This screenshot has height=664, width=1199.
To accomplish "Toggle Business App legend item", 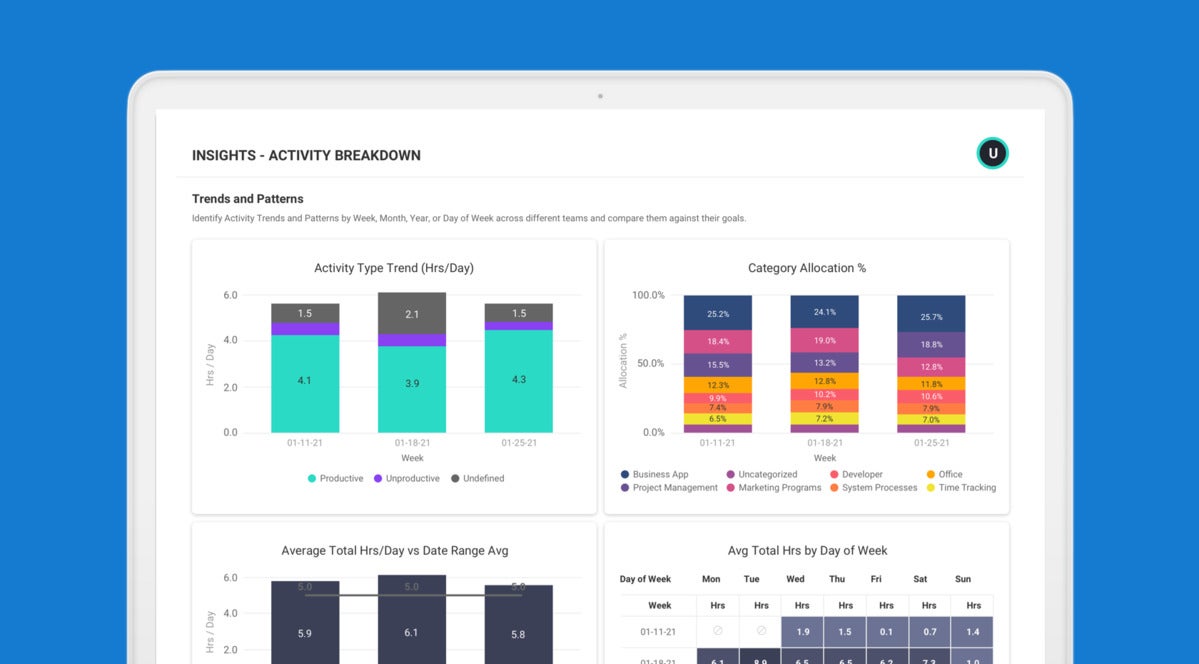I will pyautogui.click(x=655, y=474).
